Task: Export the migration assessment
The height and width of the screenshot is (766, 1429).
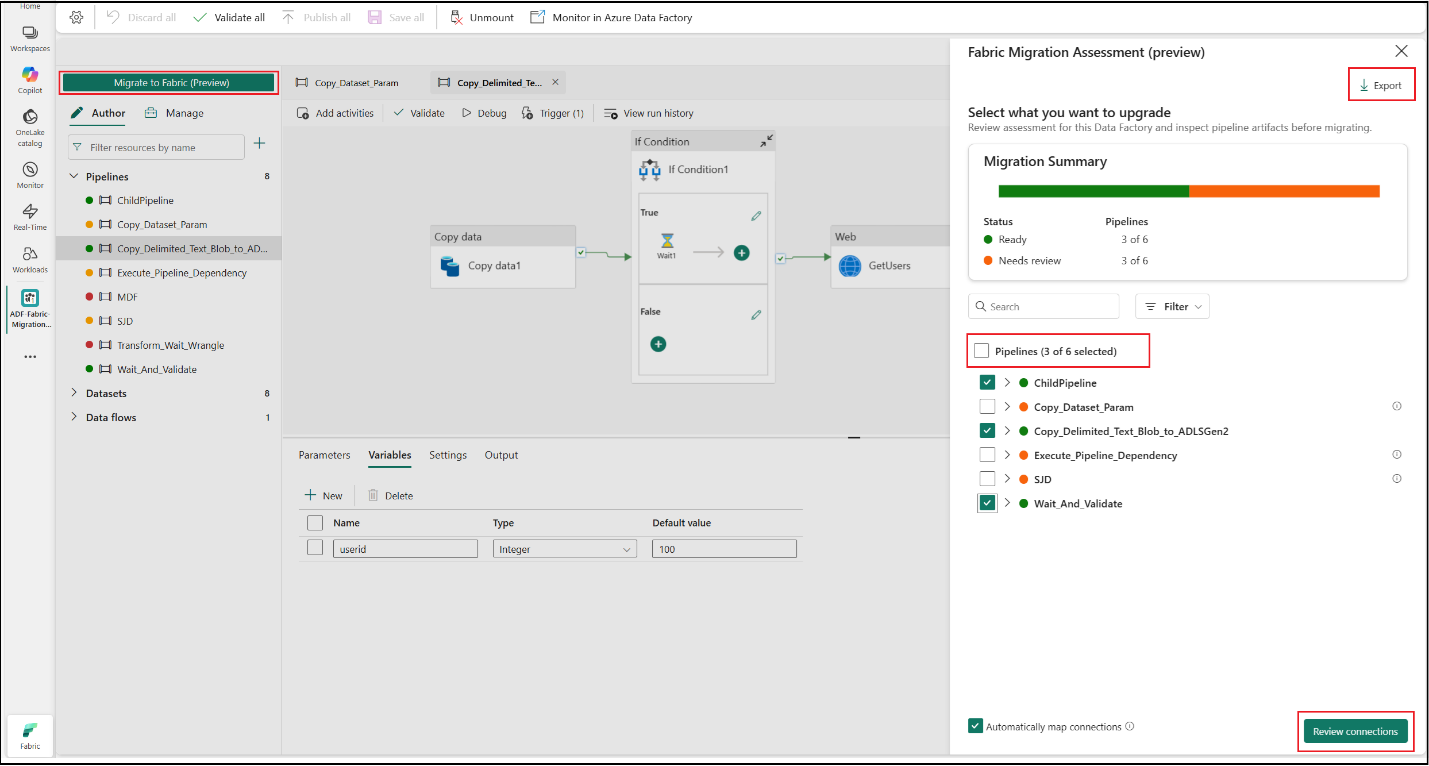Action: click(1381, 85)
